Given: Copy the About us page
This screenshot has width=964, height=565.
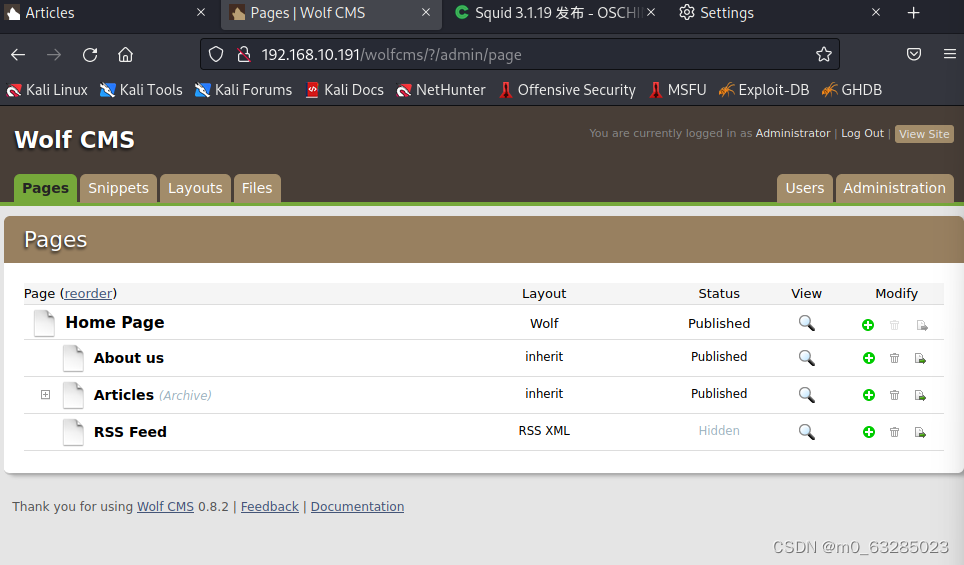Looking at the screenshot, I should point(920,358).
